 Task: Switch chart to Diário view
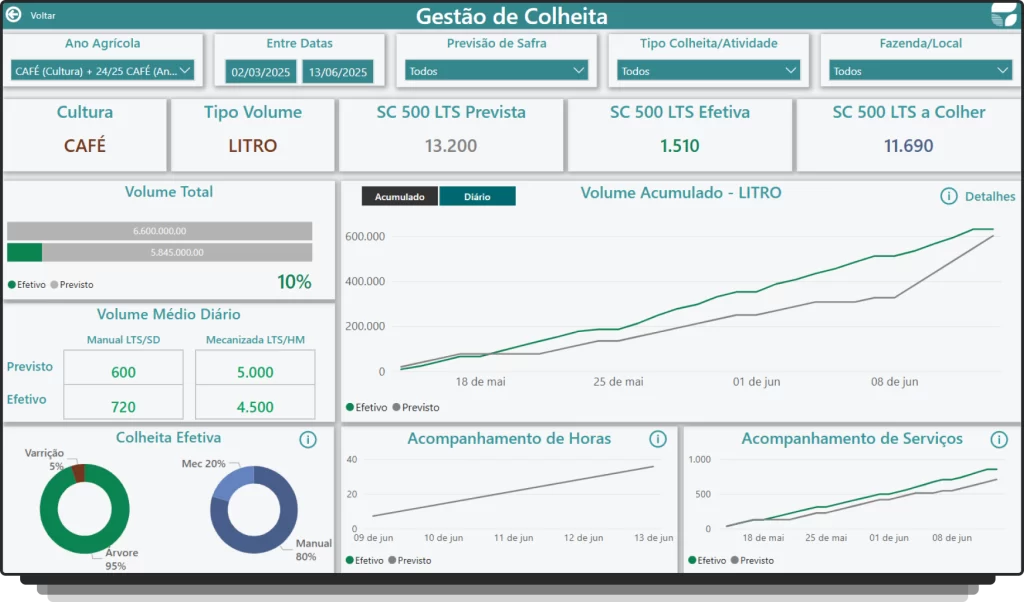(477, 197)
